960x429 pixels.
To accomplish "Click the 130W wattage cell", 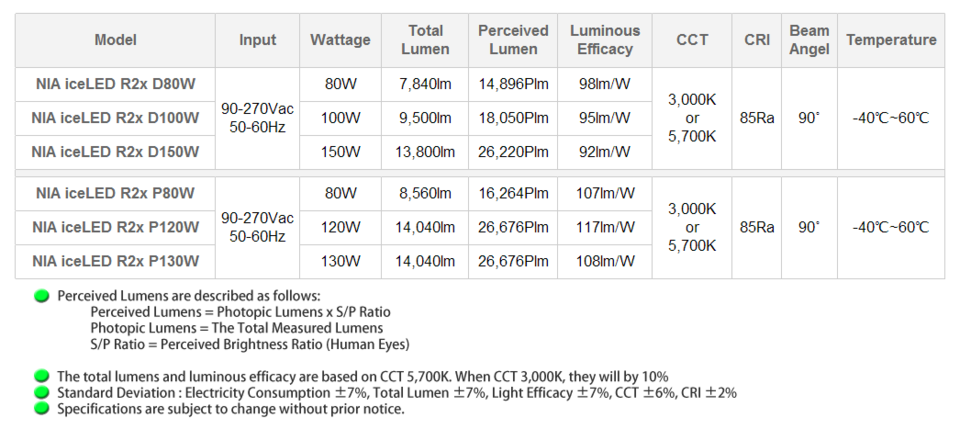I will [340, 261].
